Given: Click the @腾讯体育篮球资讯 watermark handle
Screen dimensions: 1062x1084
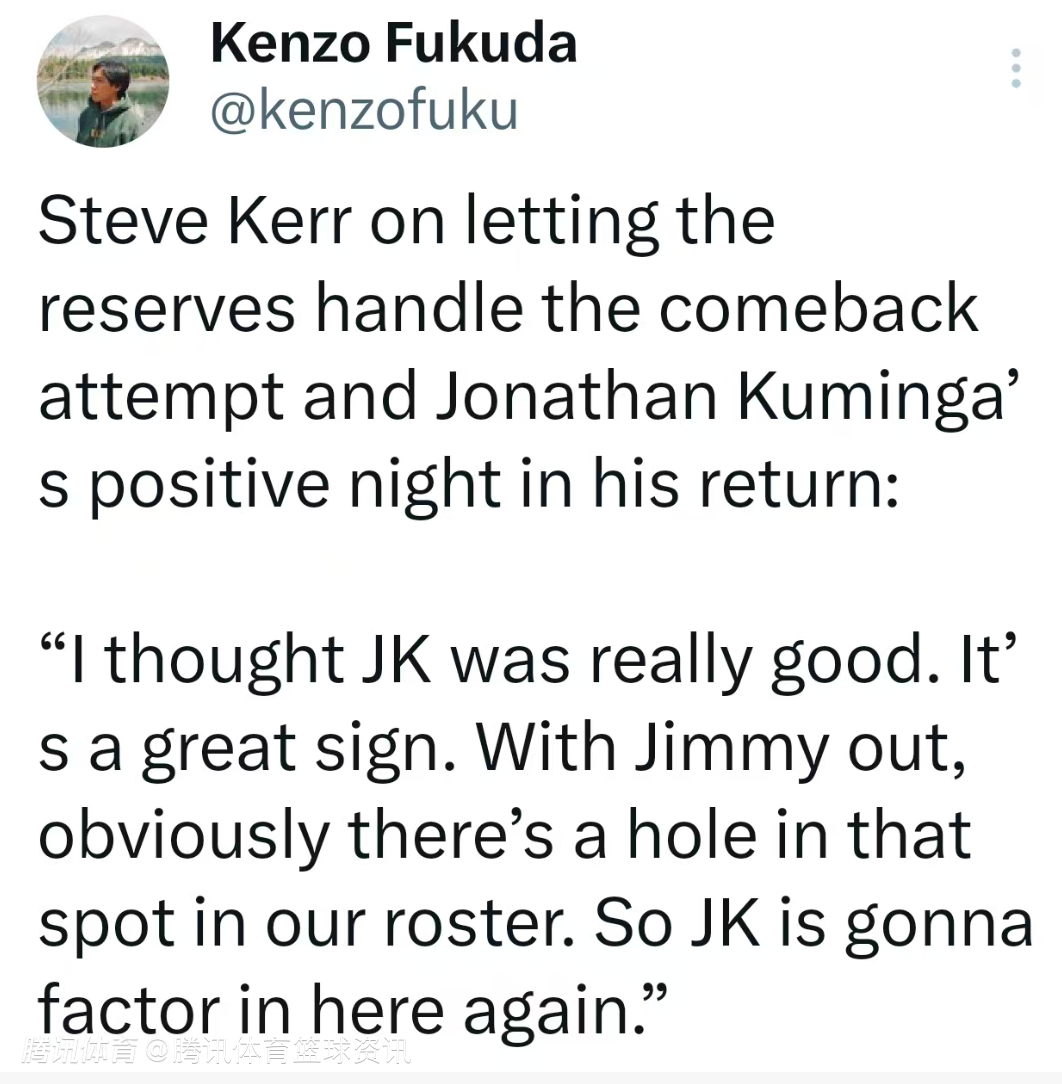Looking at the screenshot, I should pos(279,1053).
